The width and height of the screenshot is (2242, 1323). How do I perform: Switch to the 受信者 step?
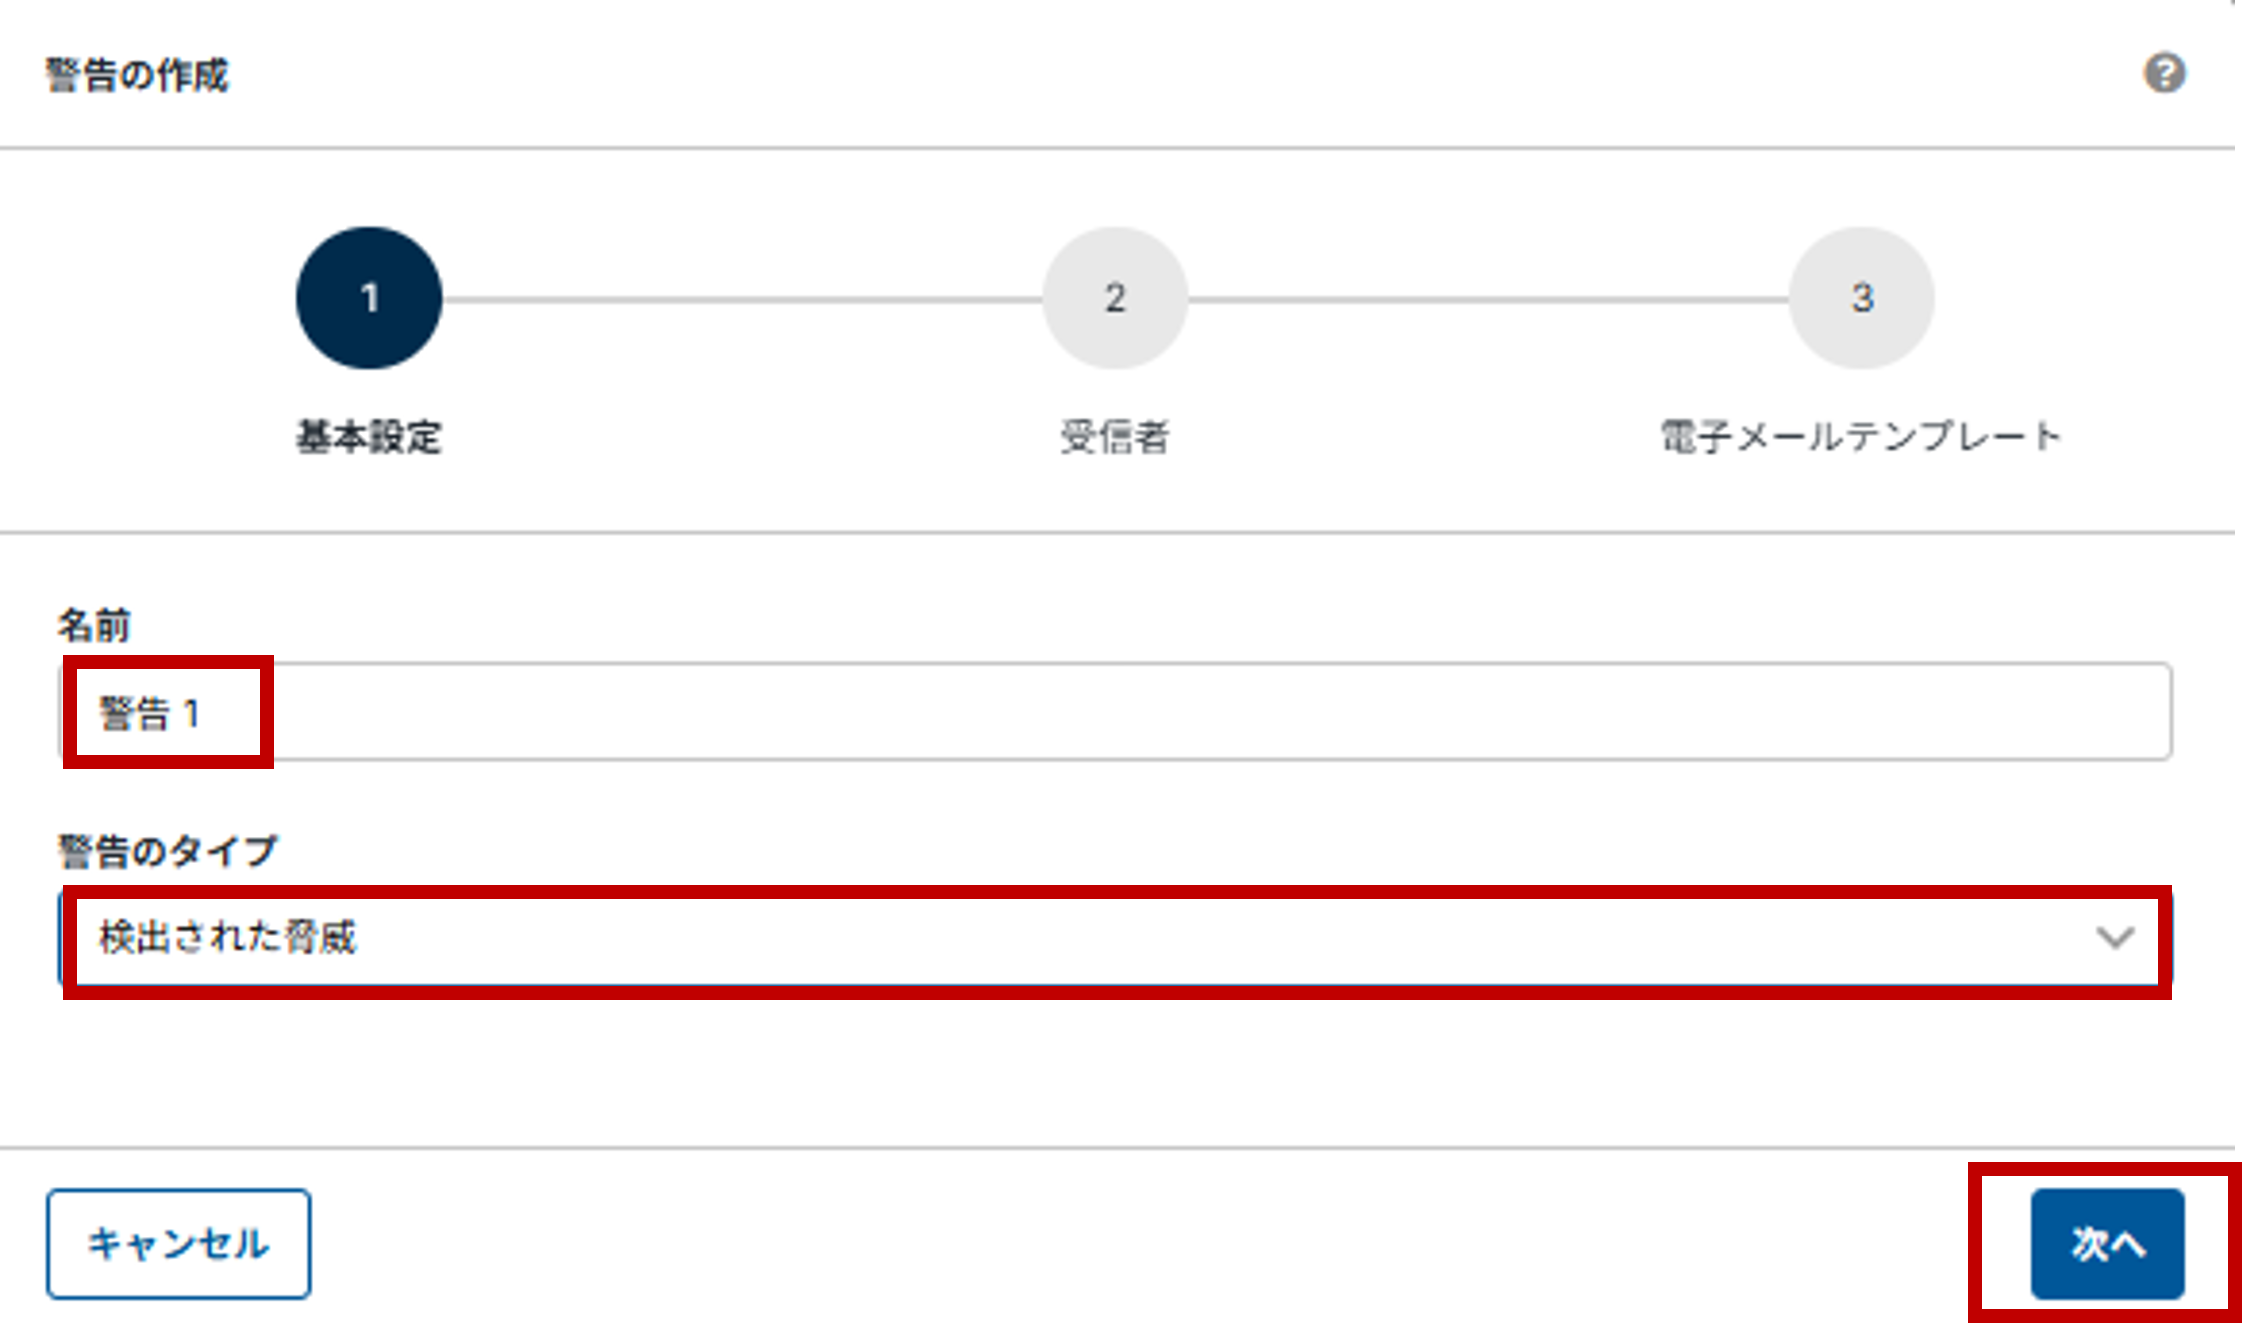[x=1115, y=437]
